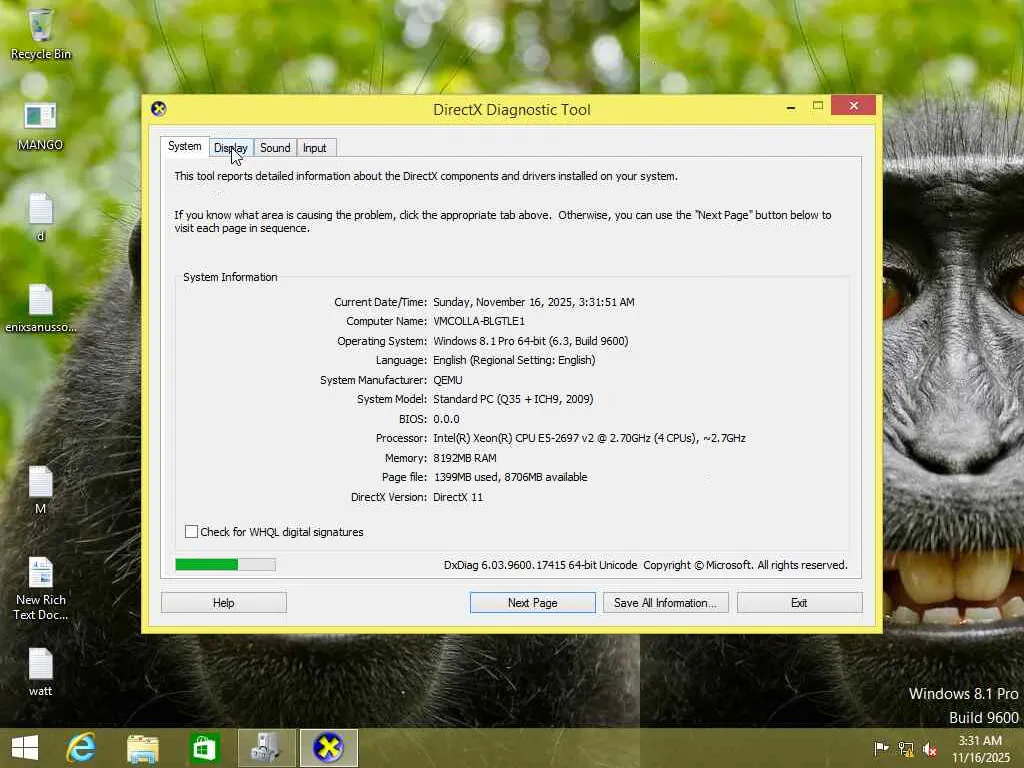Click the Language value English text
The image size is (1024, 768).
tap(514, 360)
